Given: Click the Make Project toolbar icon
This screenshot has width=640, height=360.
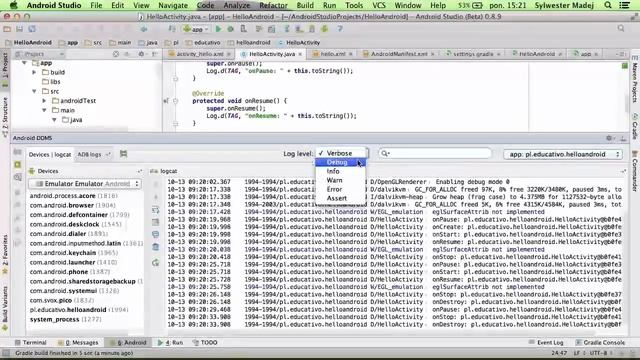Looking at the screenshot, I should 172,29.
